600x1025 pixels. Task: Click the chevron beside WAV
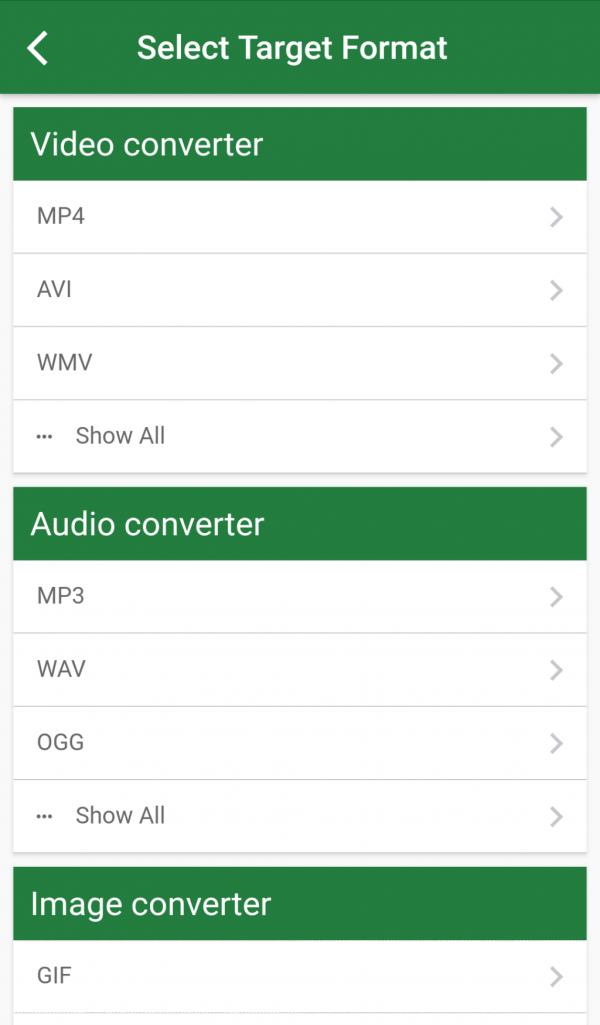click(x=557, y=670)
